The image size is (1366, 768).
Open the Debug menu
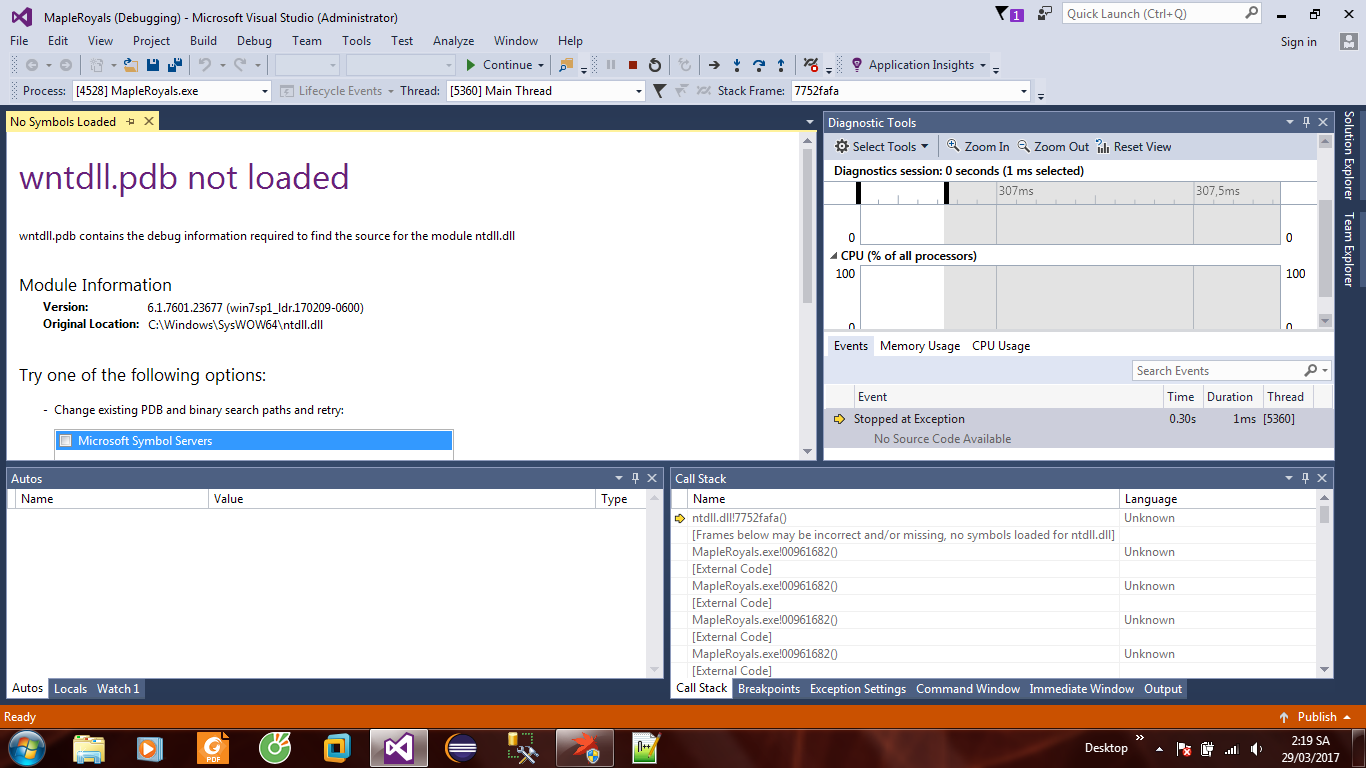pos(254,41)
